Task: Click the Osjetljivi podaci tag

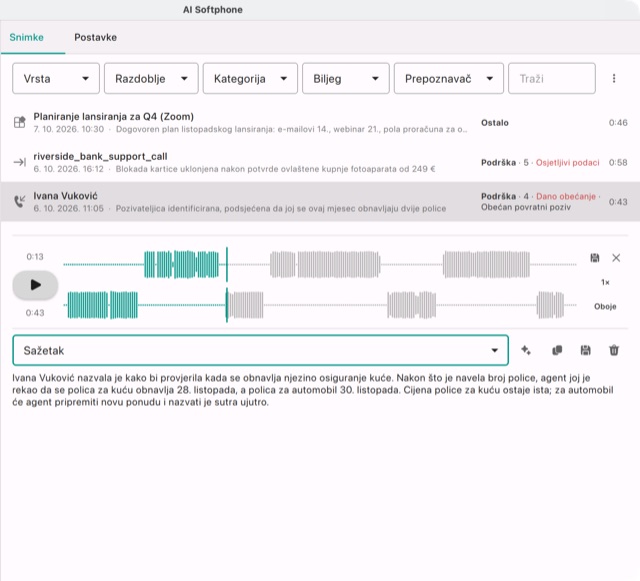Action: [567, 163]
